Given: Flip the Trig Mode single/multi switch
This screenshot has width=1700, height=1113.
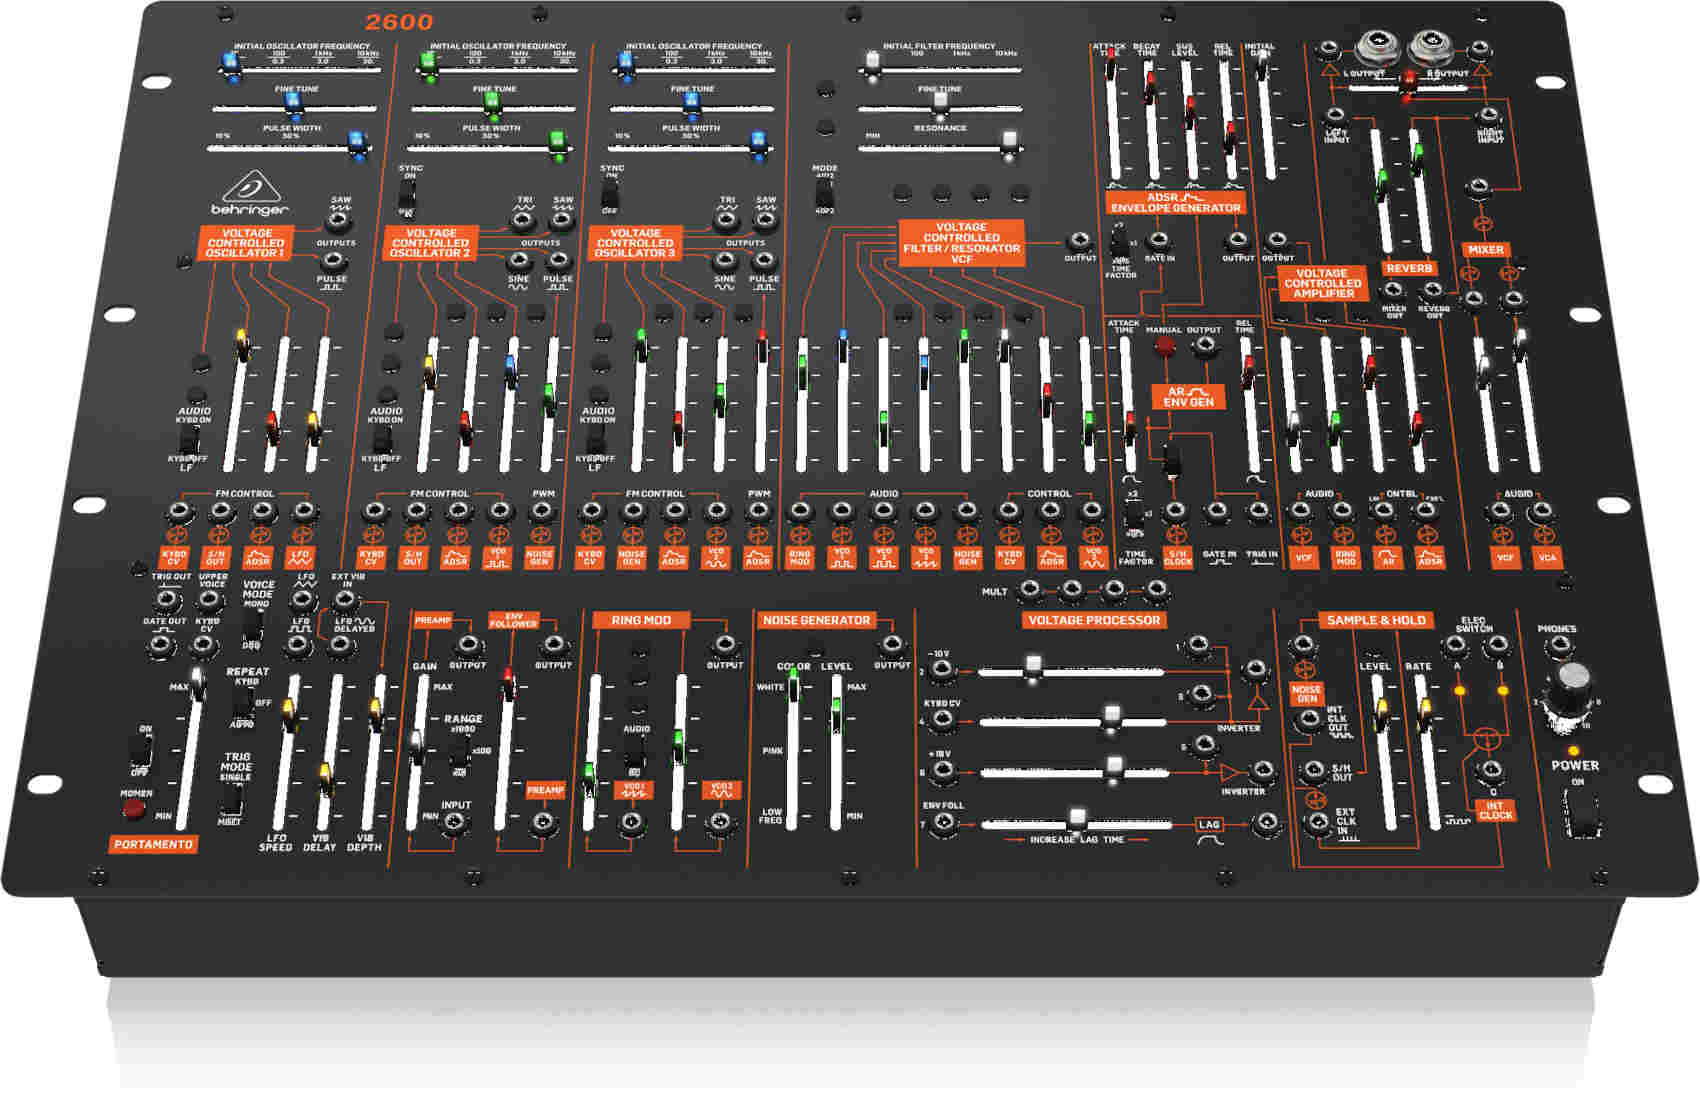Looking at the screenshot, I should coord(233,799).
